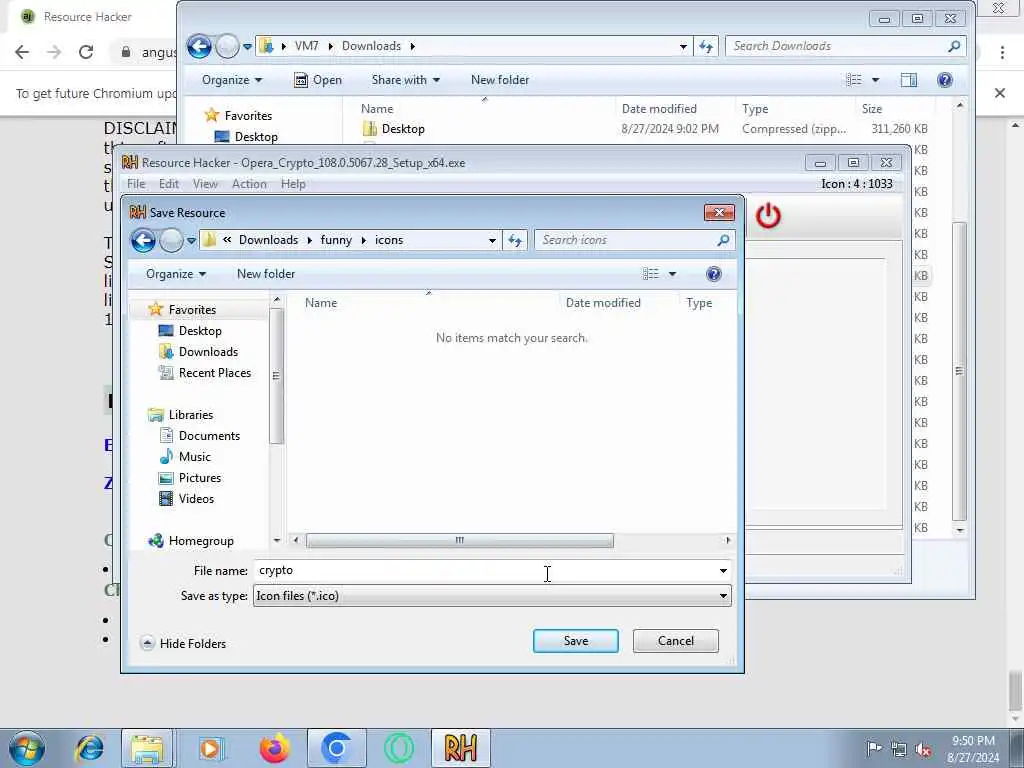Click funny in the dialog breadcrumb path
This screenshot has width=1024, height=768.
point(336,240)
